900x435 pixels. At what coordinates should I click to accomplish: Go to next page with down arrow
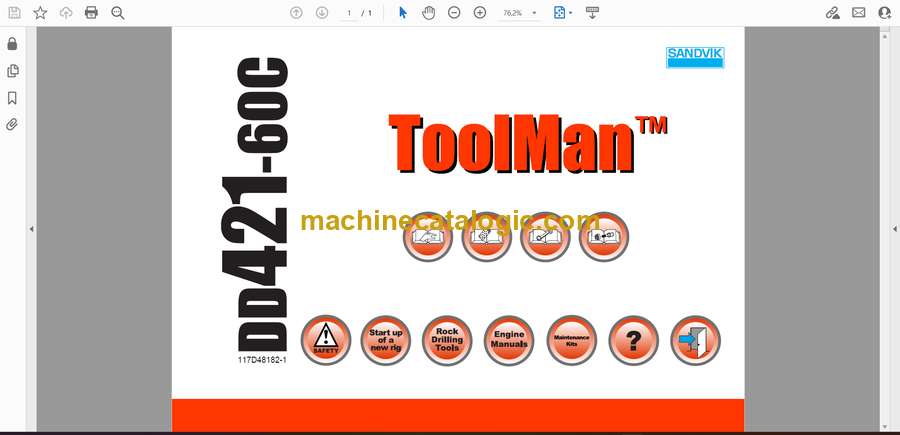pyautogui.click(x=322, y=13)
